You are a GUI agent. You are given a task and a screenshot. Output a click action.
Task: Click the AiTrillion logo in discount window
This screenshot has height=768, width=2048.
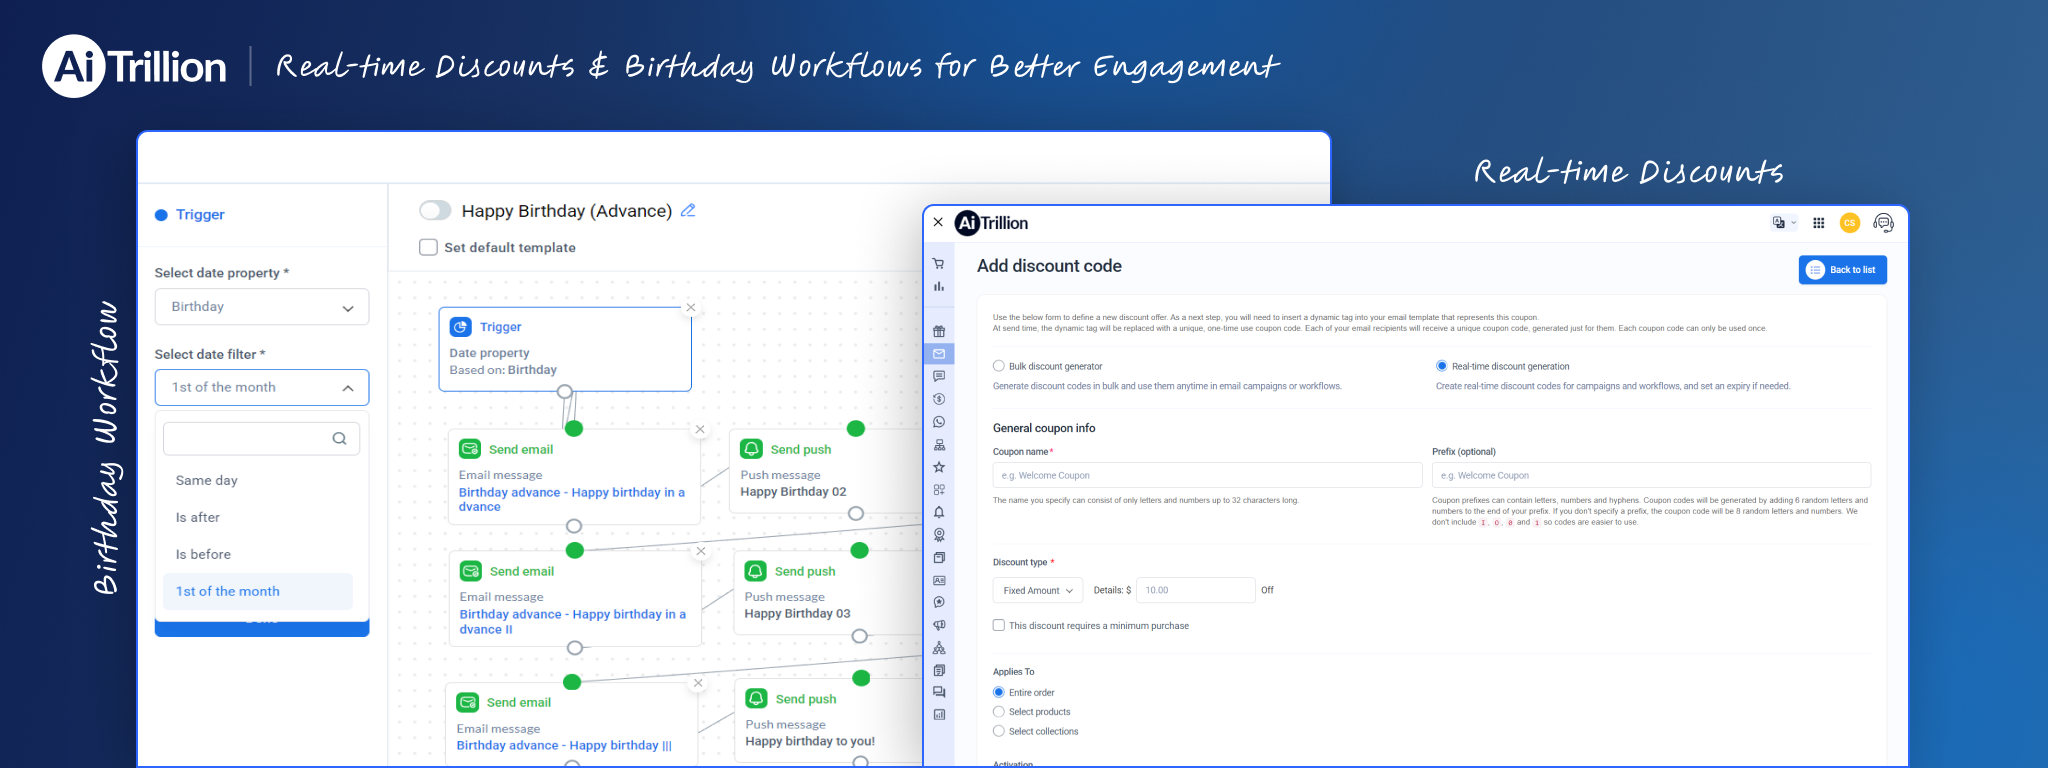[x=991, y=223]
